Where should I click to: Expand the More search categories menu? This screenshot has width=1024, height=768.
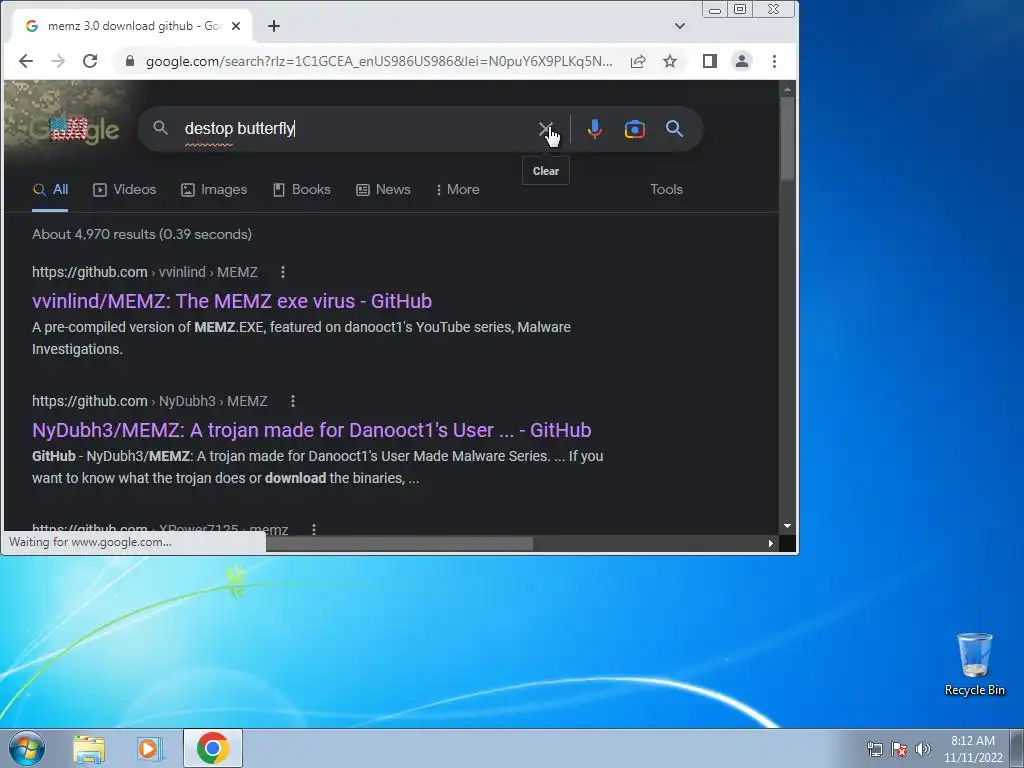458,189
